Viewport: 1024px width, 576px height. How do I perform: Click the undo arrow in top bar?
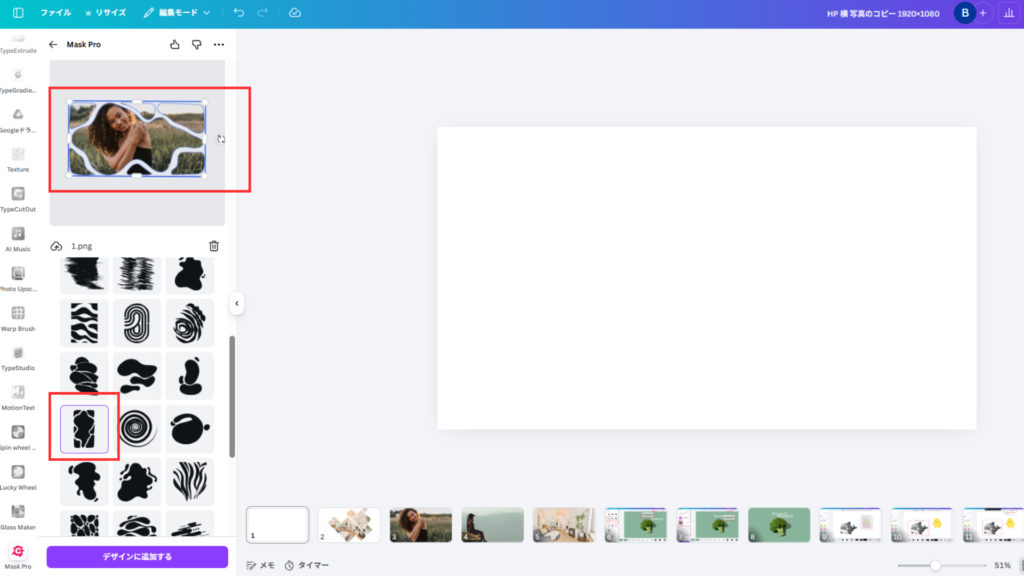click(238, 13)
